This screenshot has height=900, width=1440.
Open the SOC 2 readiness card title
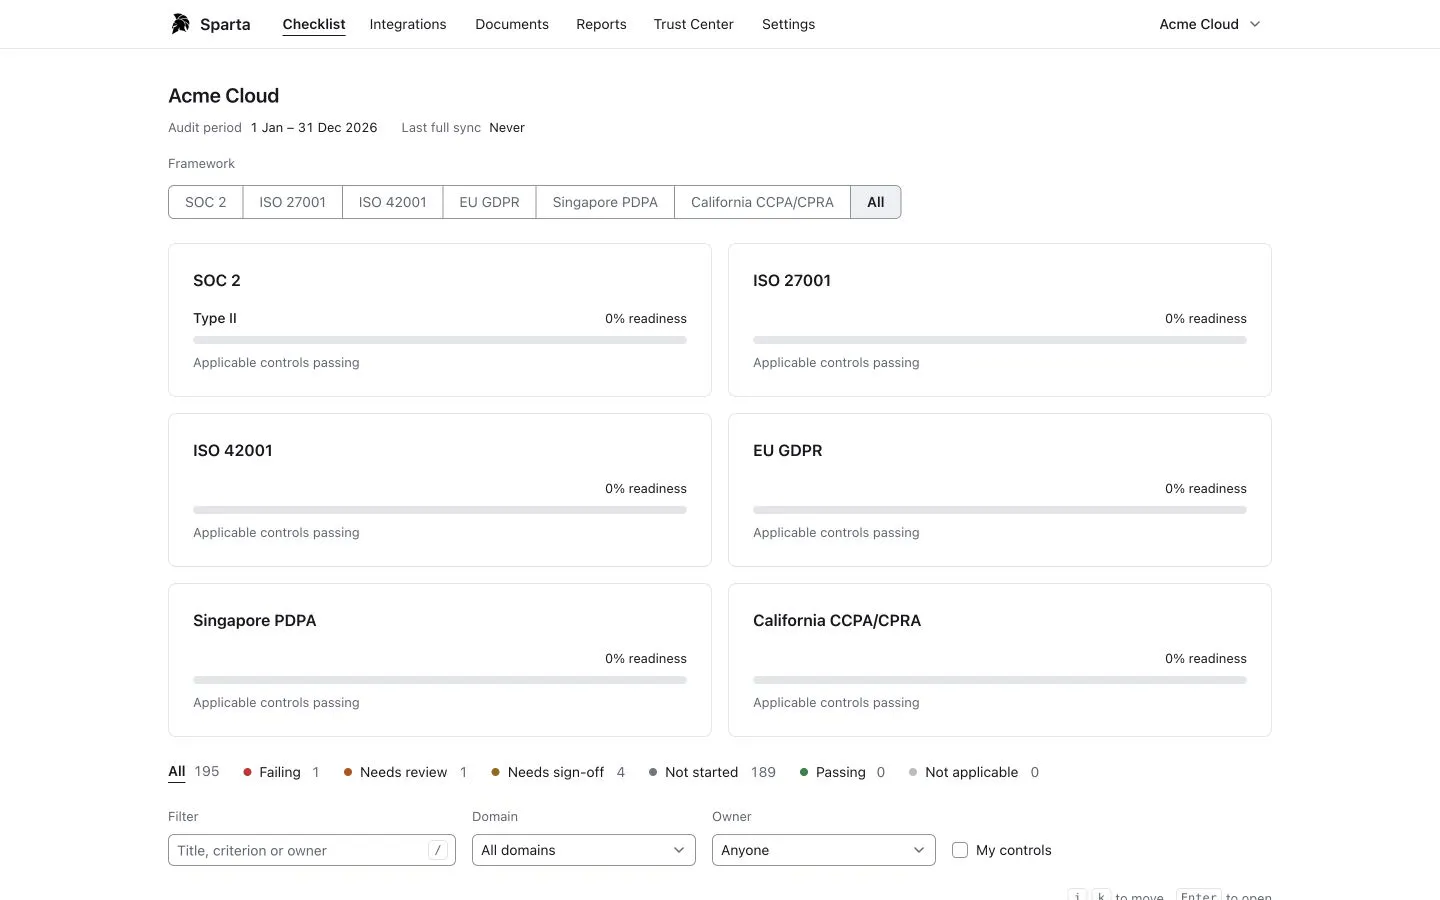click(217, 281)
